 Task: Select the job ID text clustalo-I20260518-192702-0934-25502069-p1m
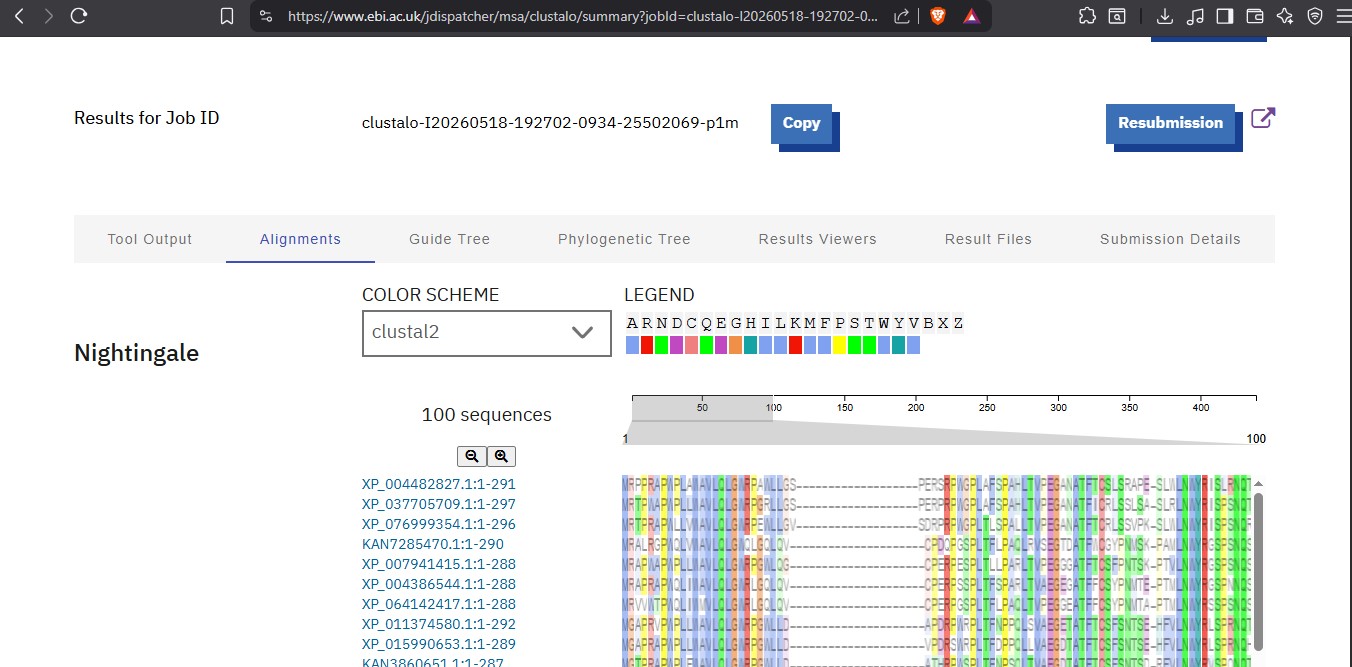[x=550, y=123]
